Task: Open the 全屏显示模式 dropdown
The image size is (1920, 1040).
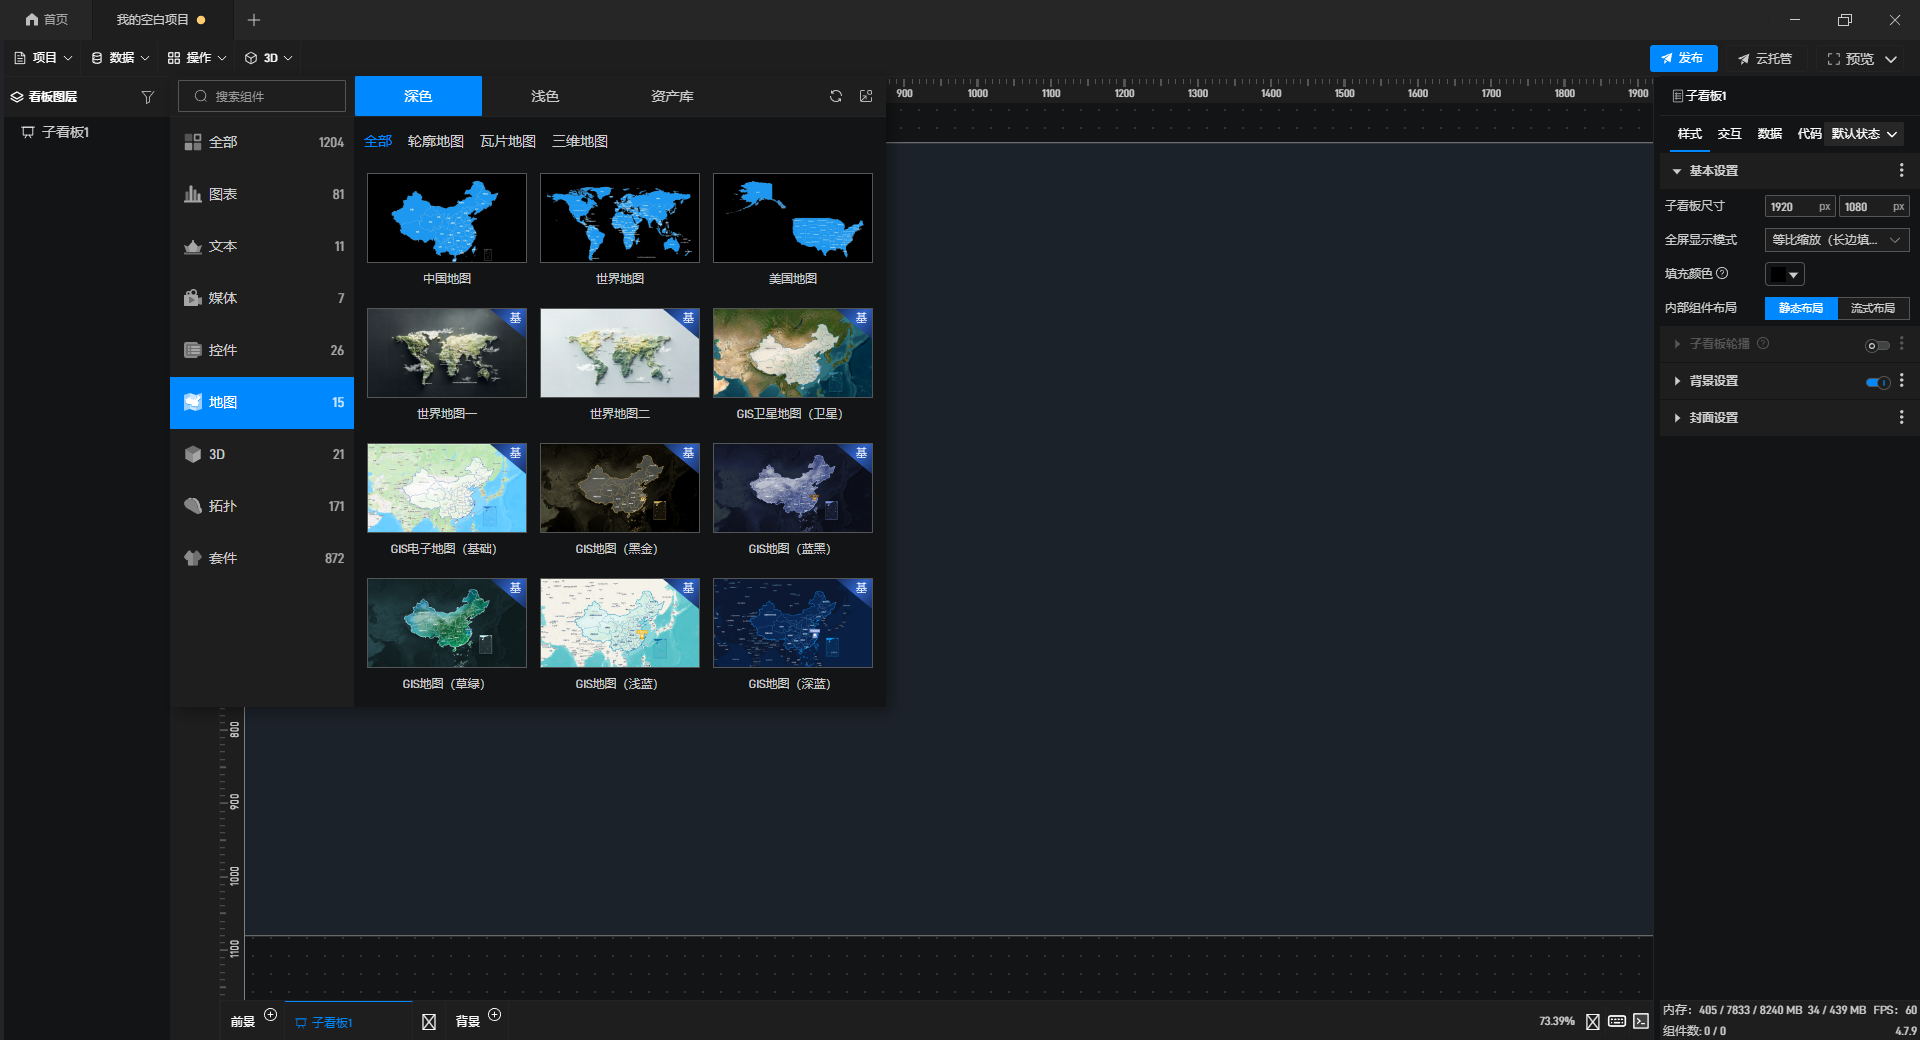Action: point(1837,240)
